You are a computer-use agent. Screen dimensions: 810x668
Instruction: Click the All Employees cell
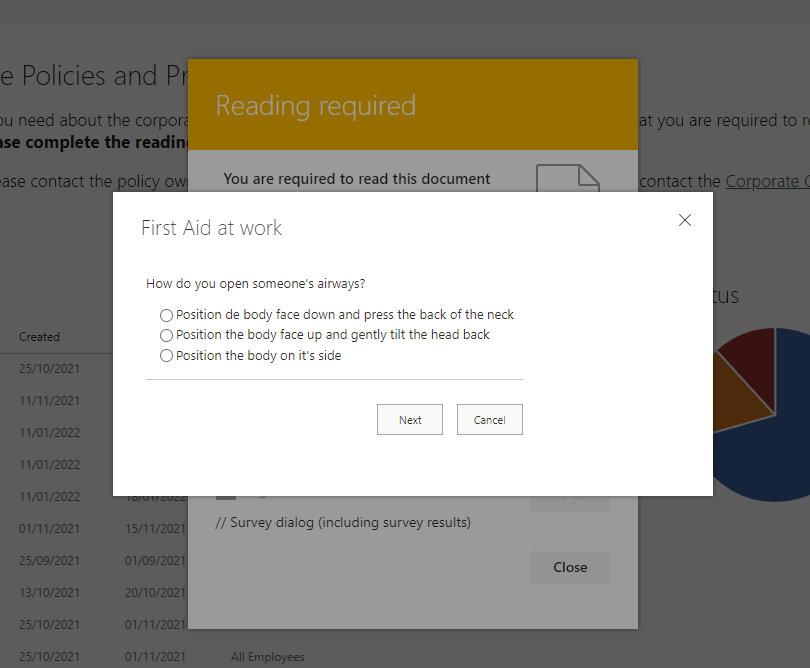click(x=267, y=657)
